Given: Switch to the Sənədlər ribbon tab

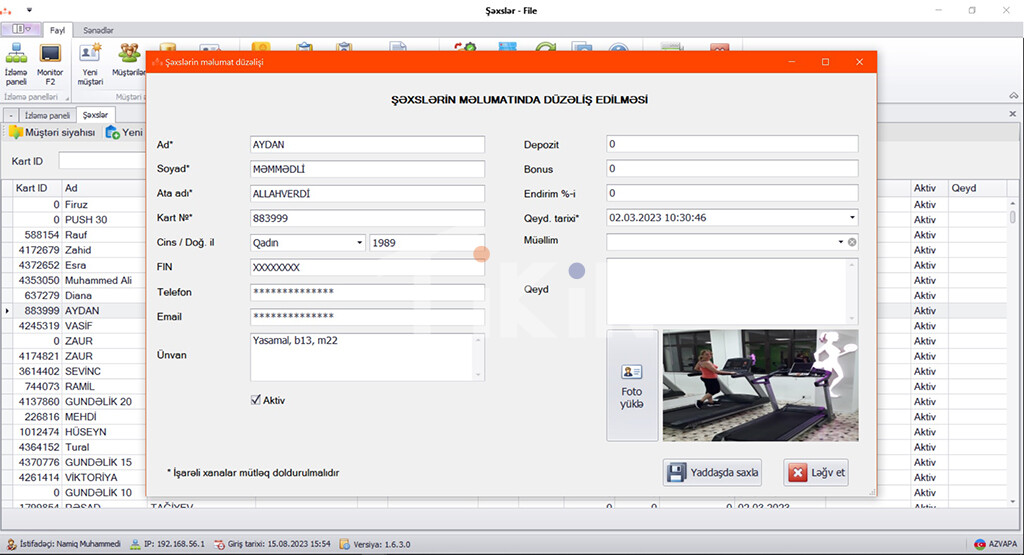Looking at the screenshot, I should [x=98, y=31].
